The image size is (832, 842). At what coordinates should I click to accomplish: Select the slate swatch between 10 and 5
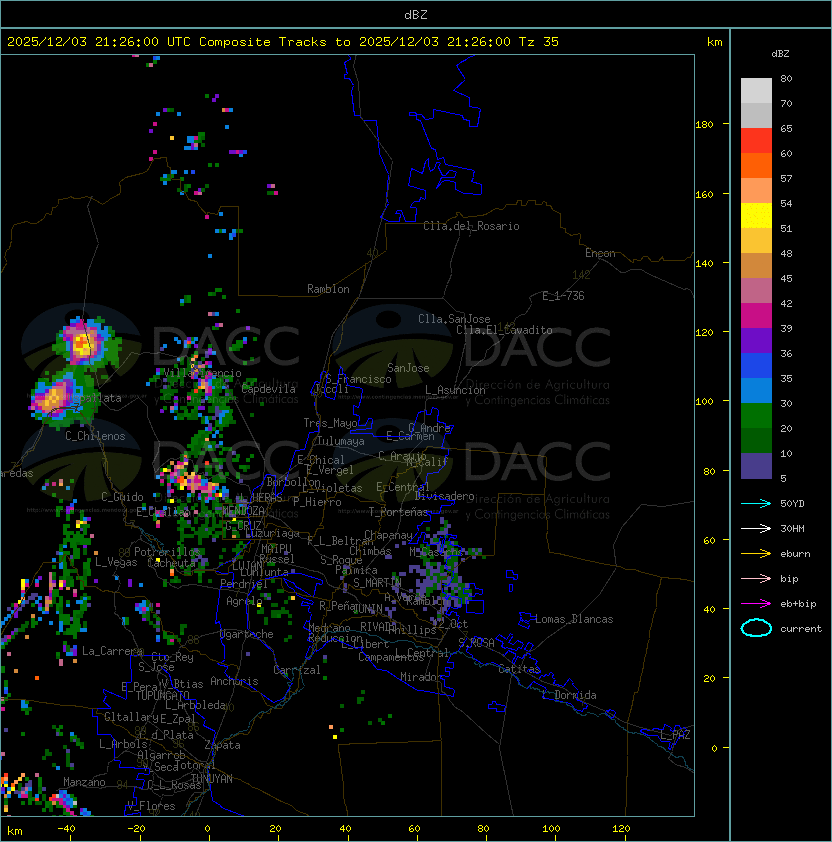click(x=756, y=466)
